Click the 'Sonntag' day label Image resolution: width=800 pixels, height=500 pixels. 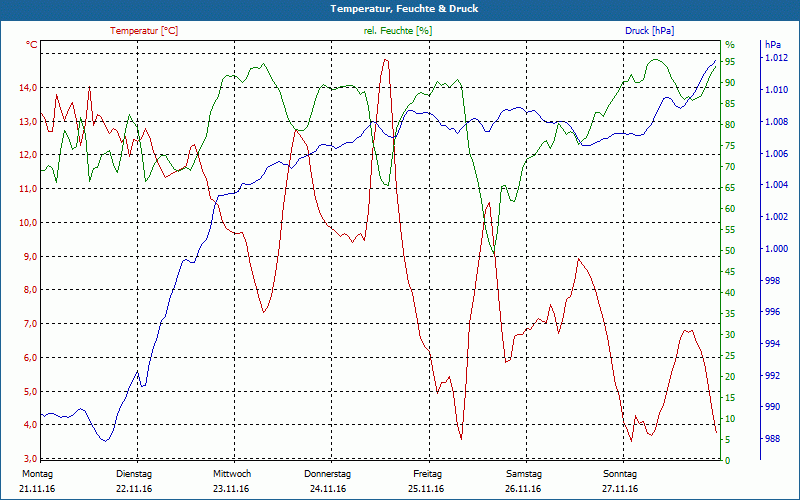tap(620, 474)
